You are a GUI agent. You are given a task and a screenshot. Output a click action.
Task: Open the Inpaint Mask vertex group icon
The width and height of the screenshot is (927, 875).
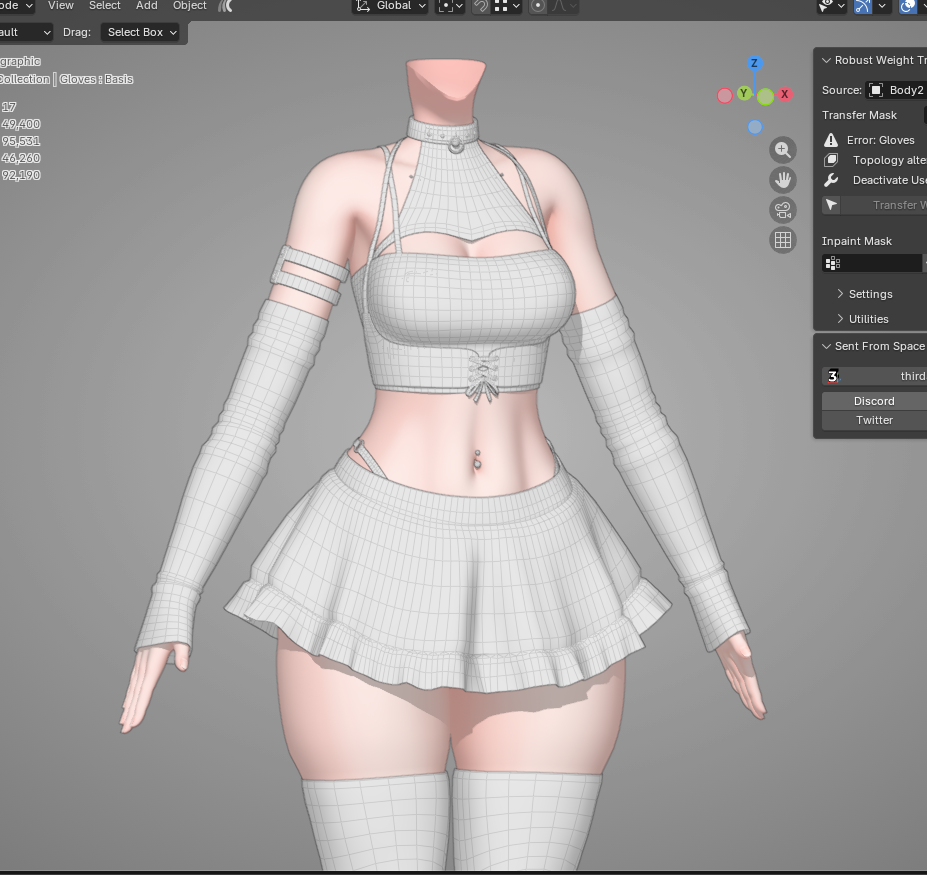click(833, 263)
